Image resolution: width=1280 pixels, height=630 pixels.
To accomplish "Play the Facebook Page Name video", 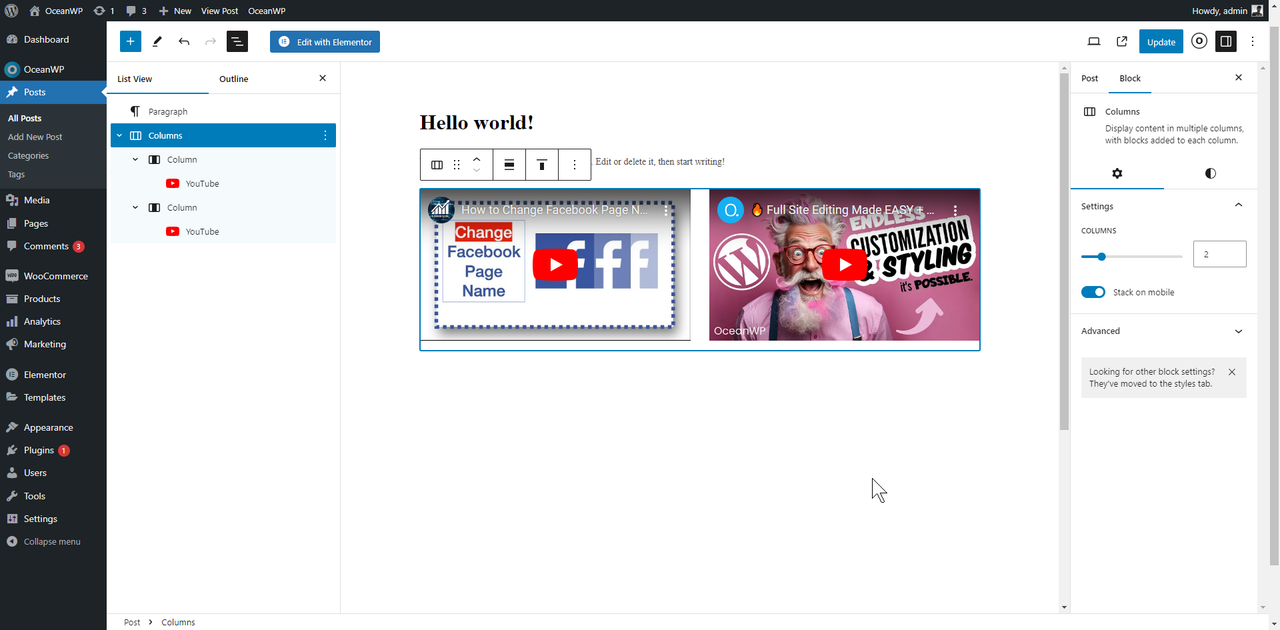I will [x=555, y=265].
